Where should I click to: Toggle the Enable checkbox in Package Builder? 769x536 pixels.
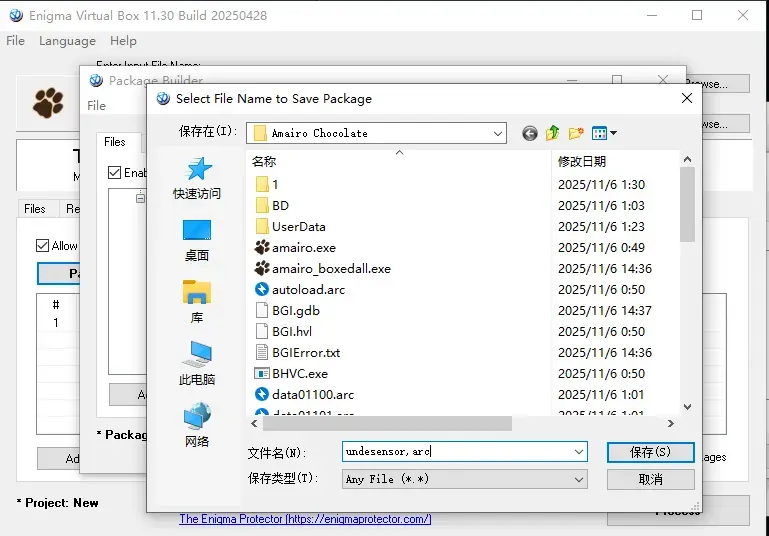[x=114, y=173]
